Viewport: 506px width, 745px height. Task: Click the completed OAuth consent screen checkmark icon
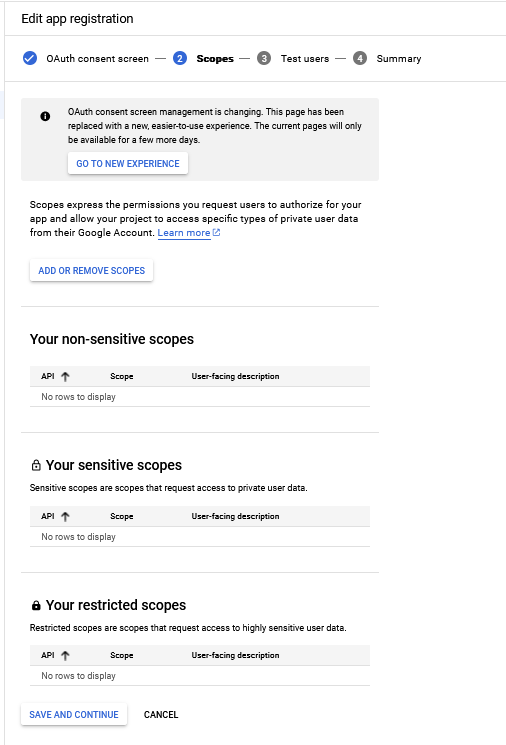(30, 58)
